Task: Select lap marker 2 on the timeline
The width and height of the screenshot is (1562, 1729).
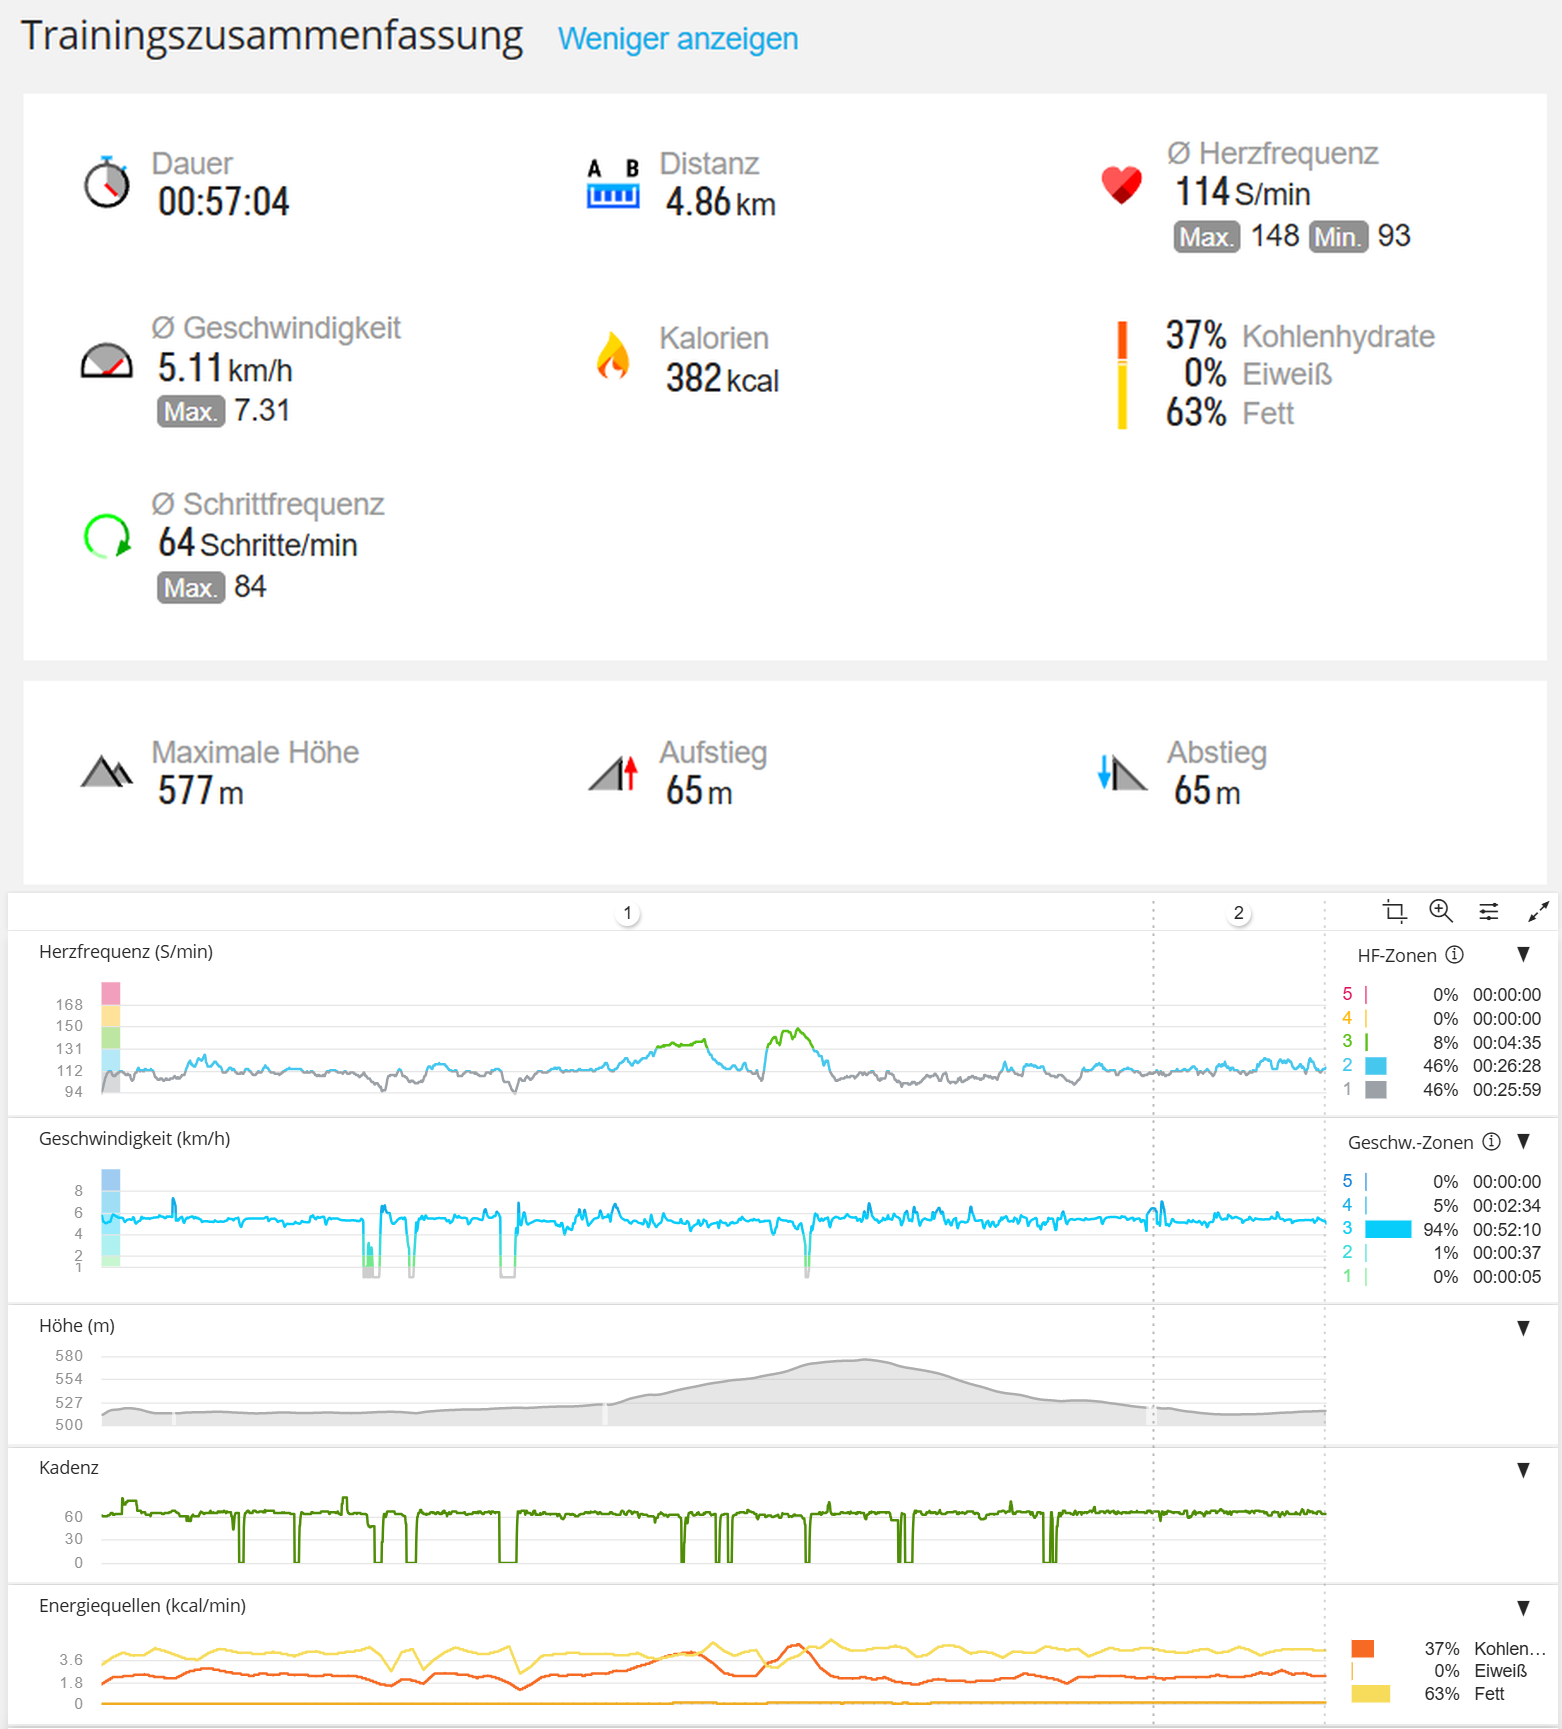Action: (1239, 913)
